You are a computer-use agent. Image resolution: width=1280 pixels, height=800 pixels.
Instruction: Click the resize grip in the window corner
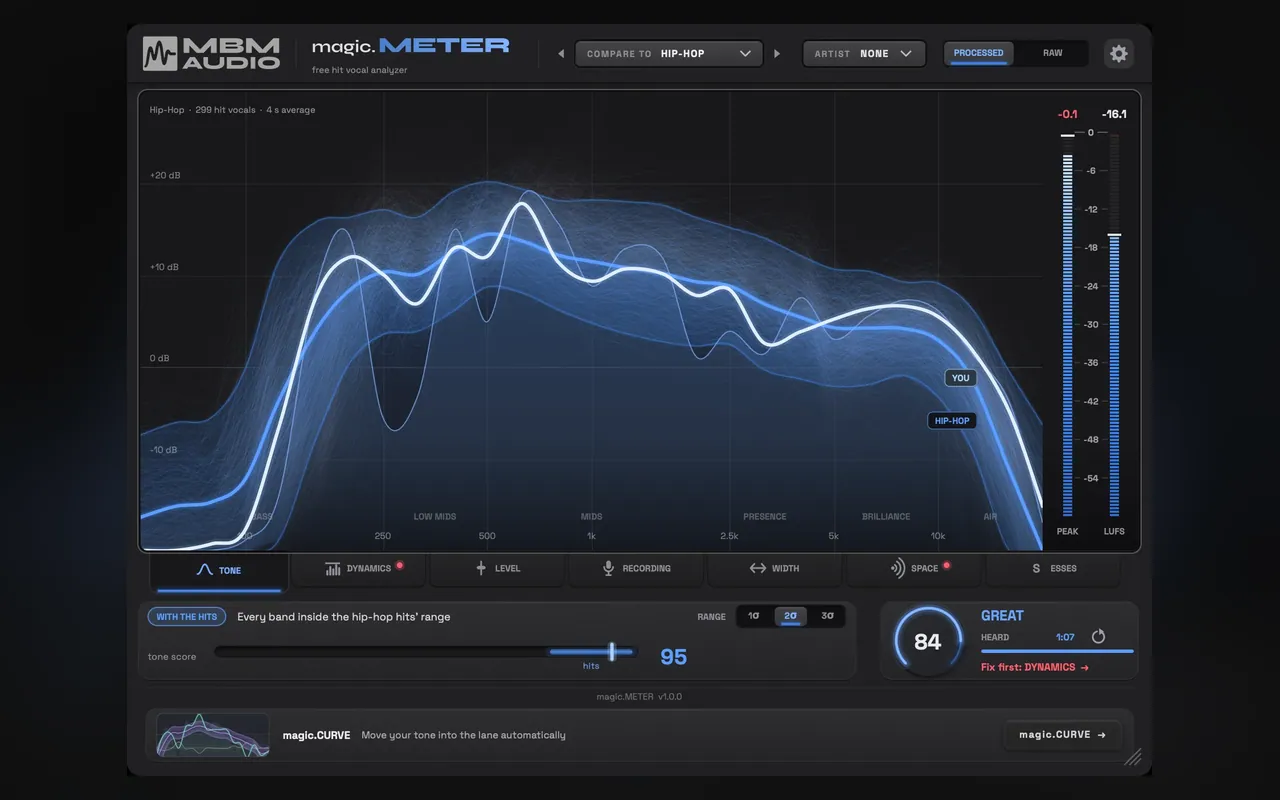(x=1132, y=757)
